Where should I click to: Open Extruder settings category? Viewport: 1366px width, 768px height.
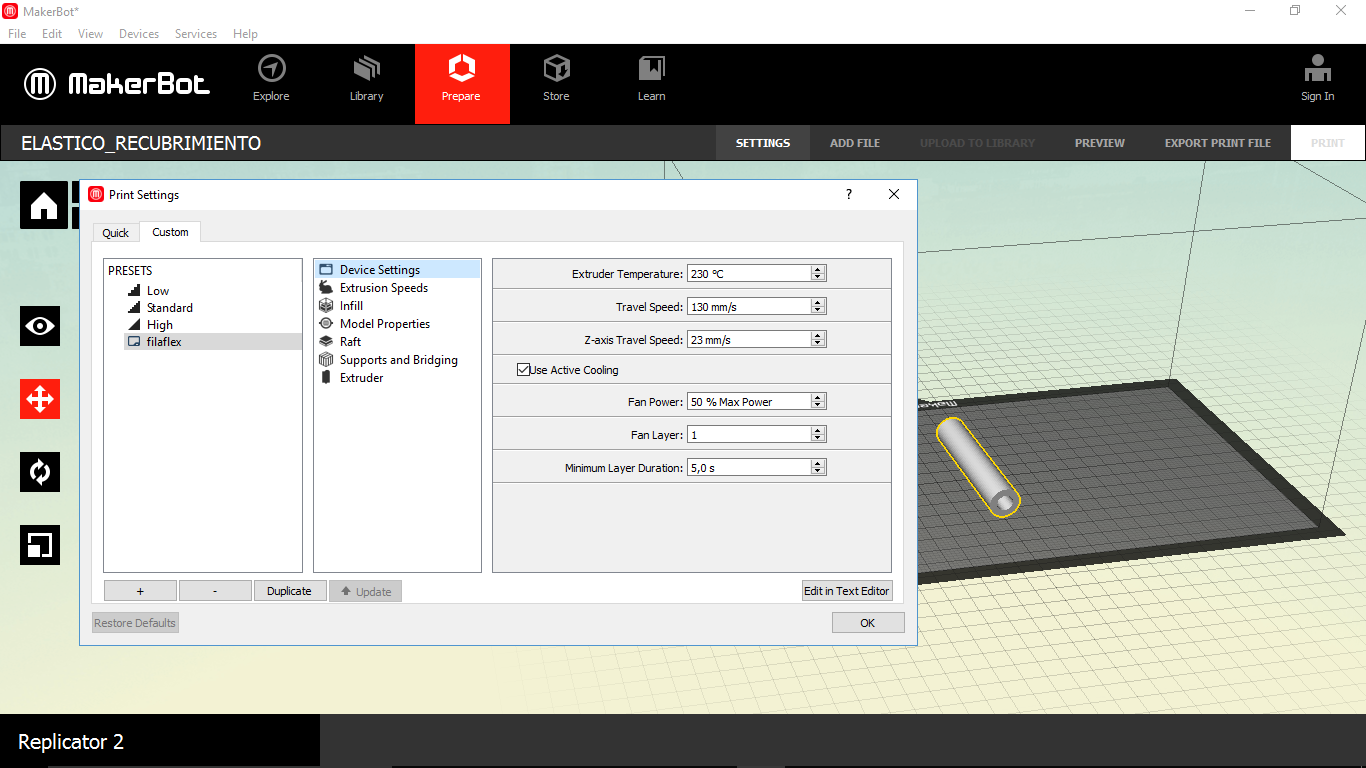click(361, 378)
